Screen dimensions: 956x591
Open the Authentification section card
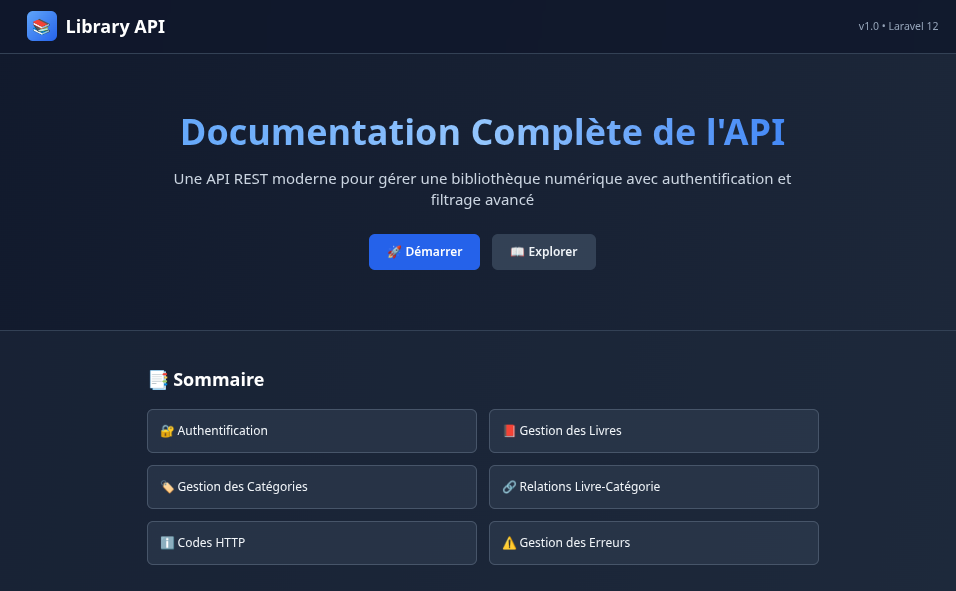coord(311,430)
